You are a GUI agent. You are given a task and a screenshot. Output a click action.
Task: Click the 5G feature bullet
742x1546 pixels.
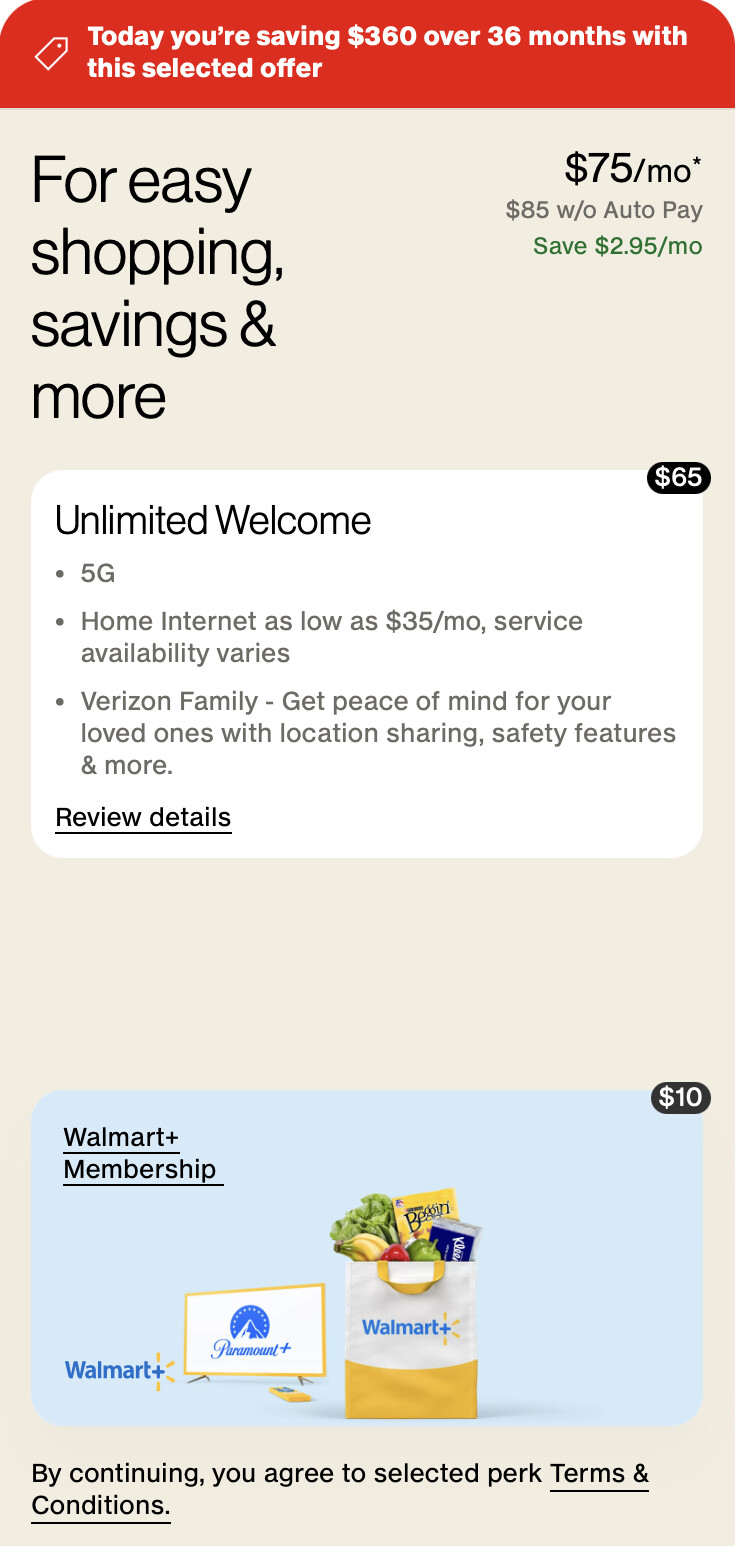click(x=98, y=573)
